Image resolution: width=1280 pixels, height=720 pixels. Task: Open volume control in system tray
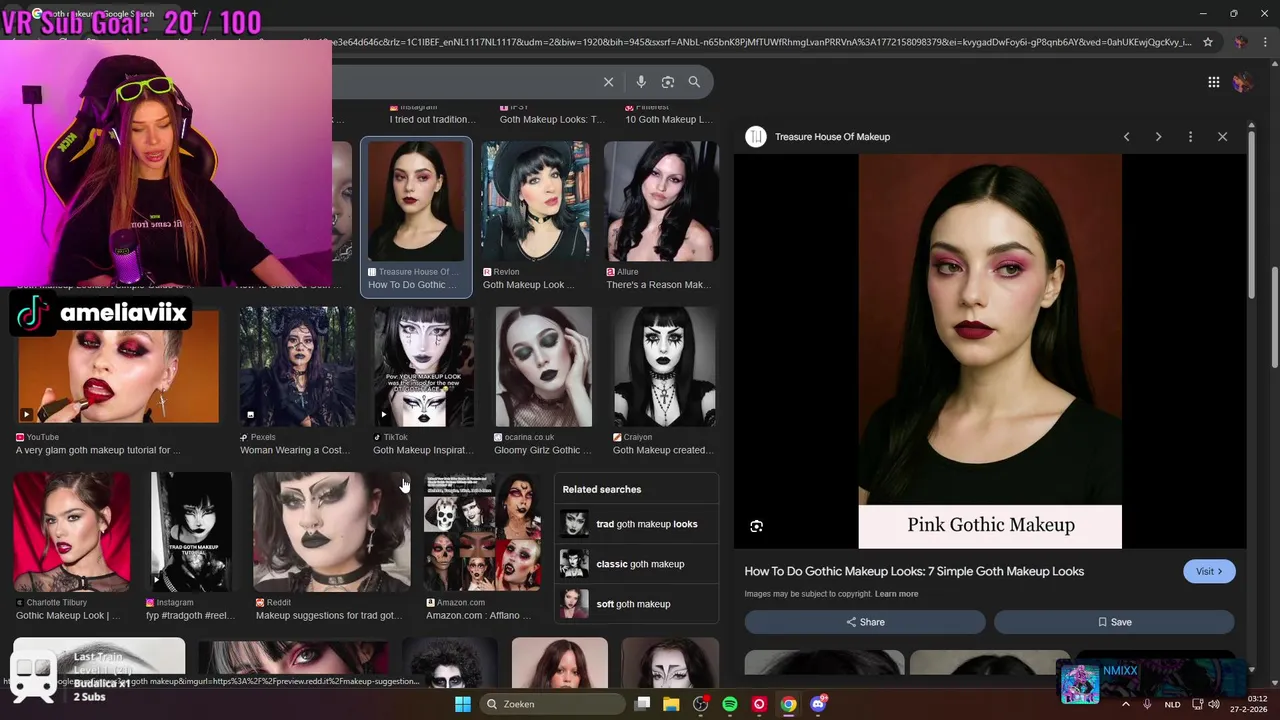tap(1214, 704)
